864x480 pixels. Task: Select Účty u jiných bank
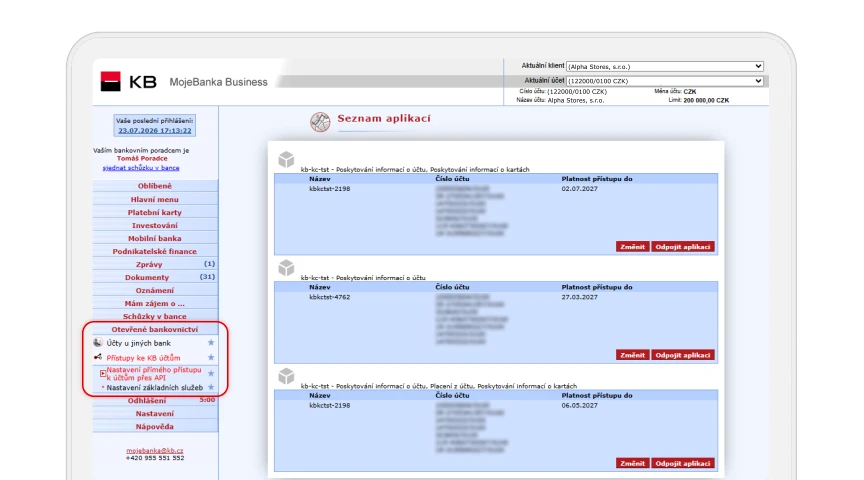(x=138, y=343)
